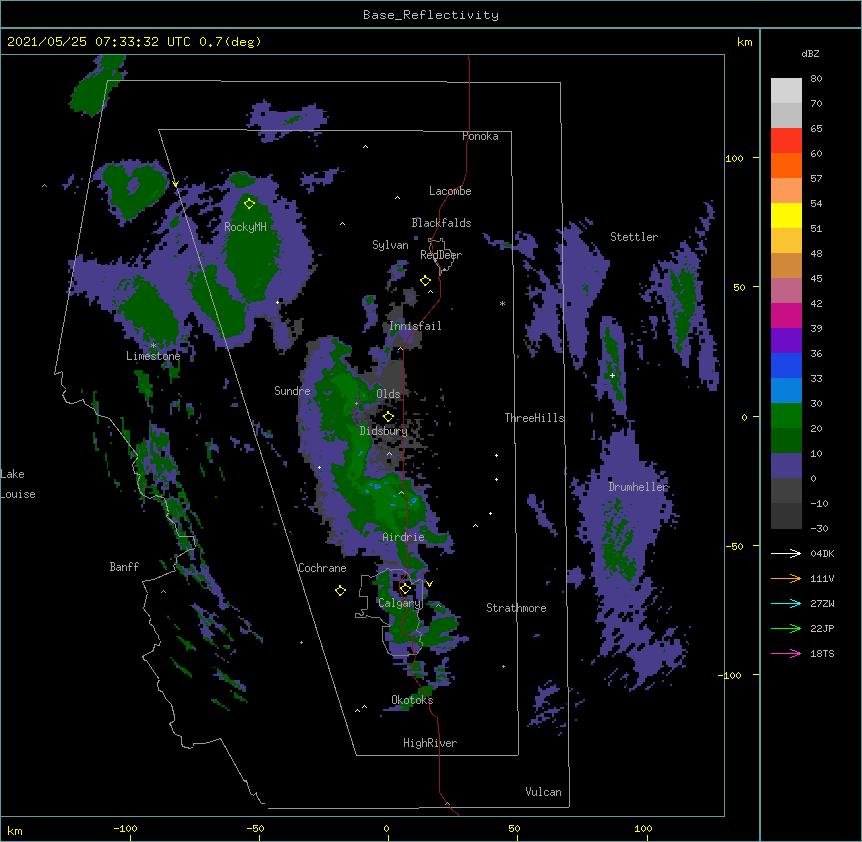Click the timestamp 2021/05/25 07:33:32 UTC
Screen dimensions: 862x842
99,42
